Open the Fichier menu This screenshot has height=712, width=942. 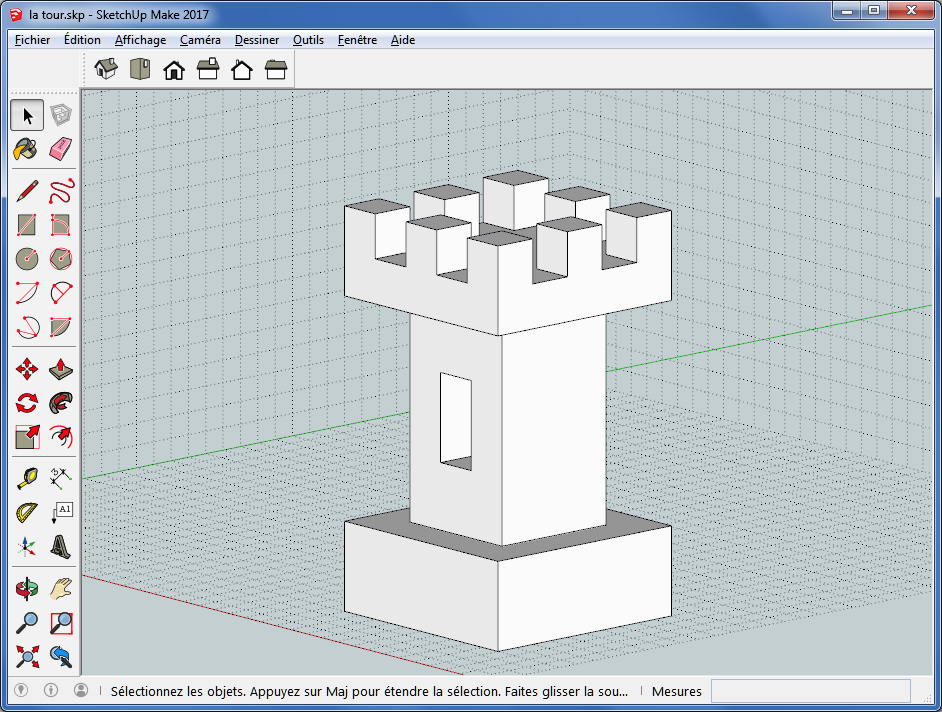pos(32,40)
